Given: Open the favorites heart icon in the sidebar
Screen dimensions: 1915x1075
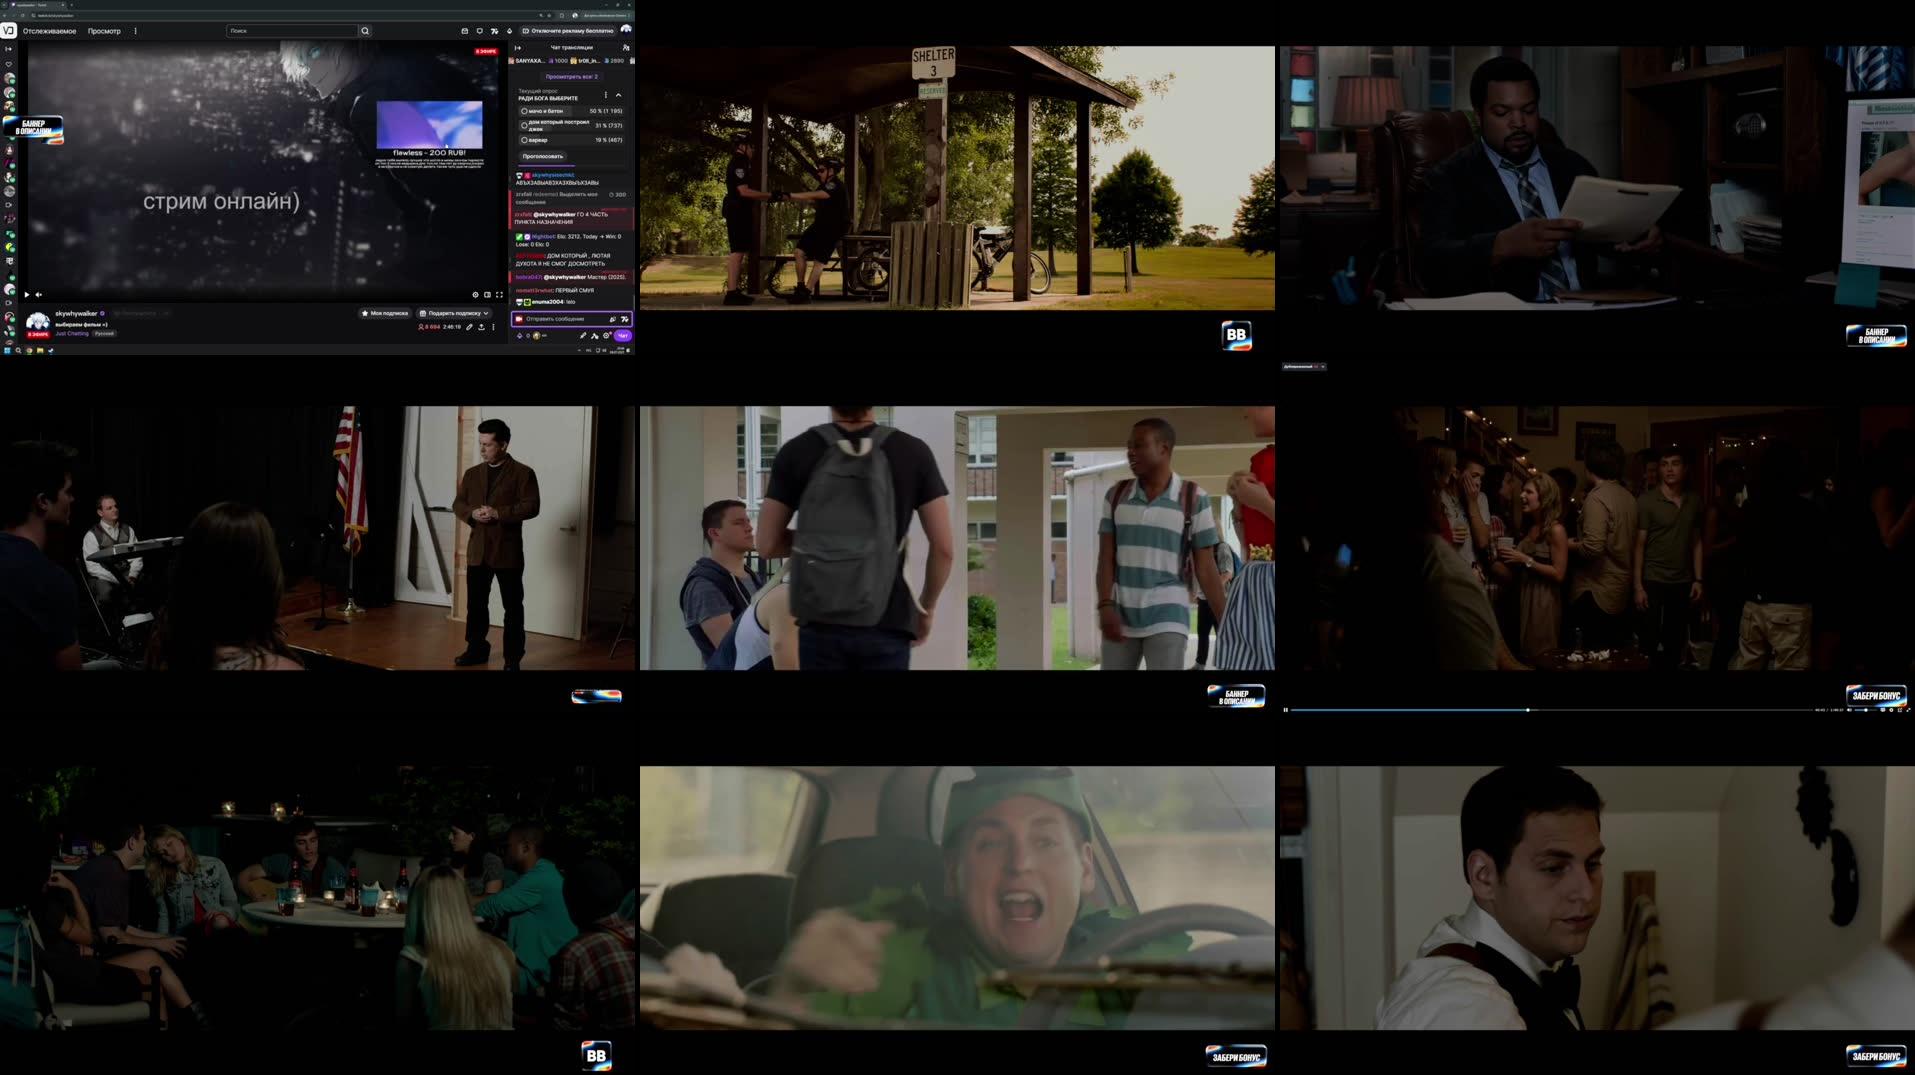Looking at the screenshot, I should (x=9, y=64).
